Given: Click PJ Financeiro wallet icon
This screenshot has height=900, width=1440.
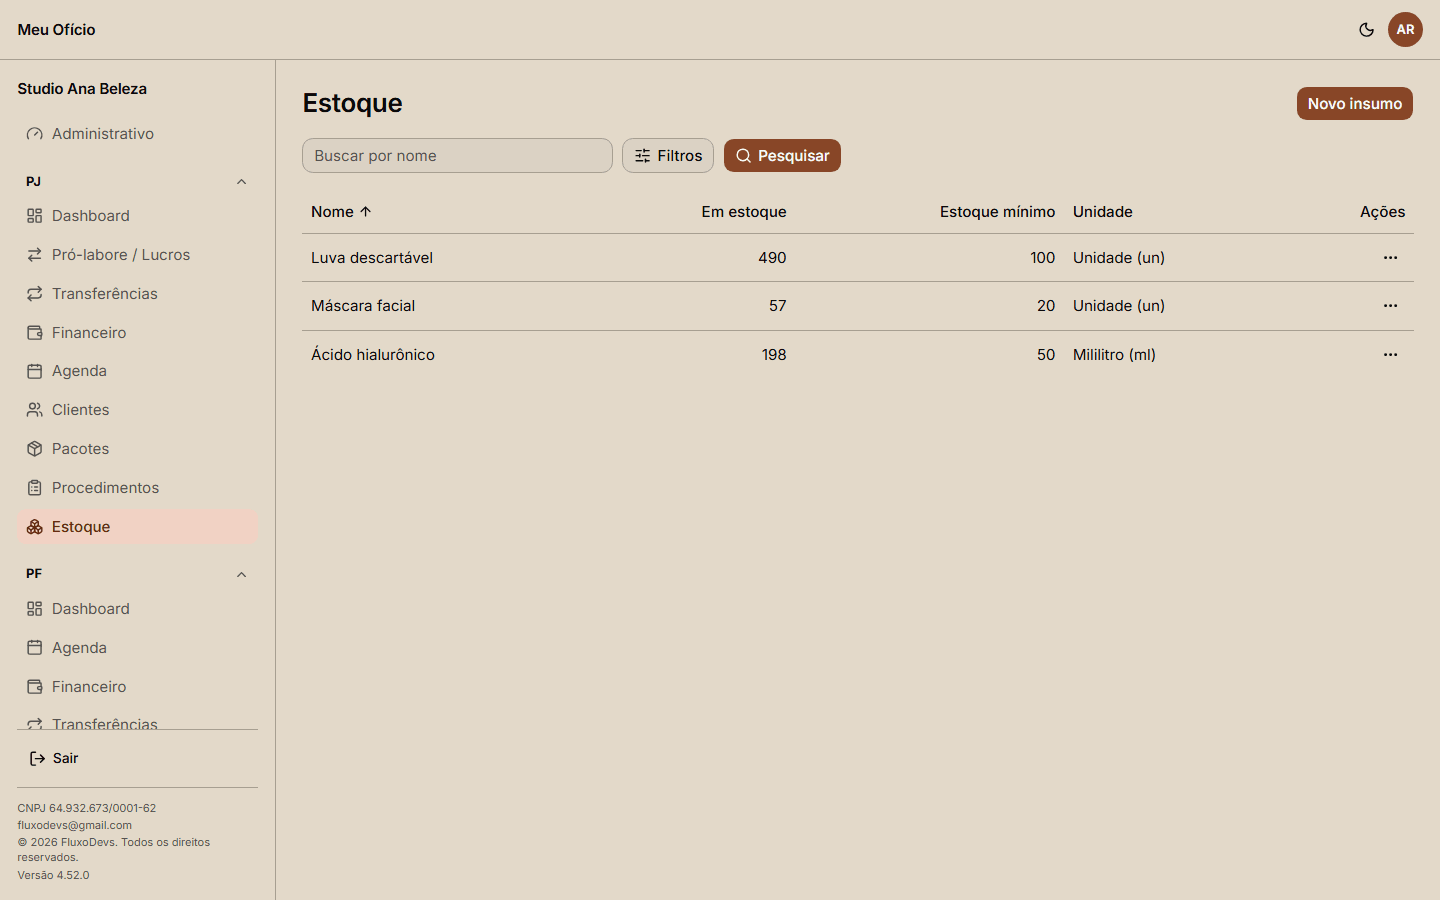Looking at the screenshot, I should point(35,333).
